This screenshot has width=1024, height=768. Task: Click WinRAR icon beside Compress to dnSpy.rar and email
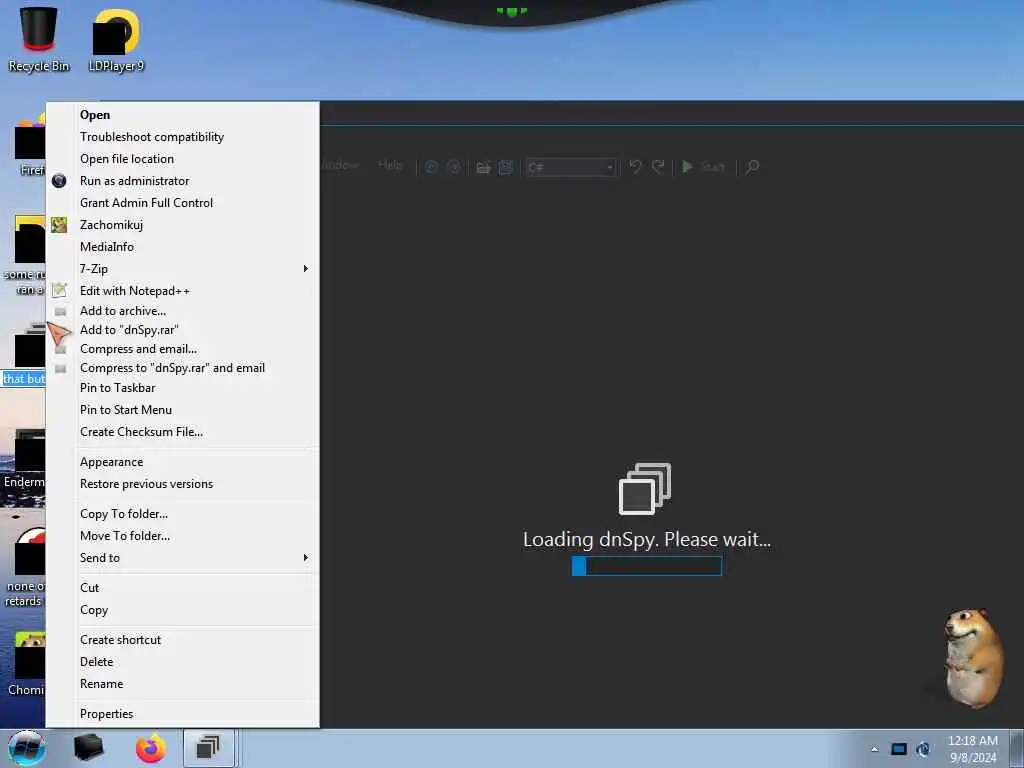(61, 368)
